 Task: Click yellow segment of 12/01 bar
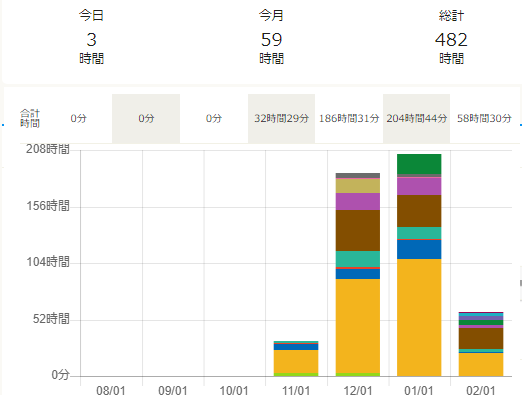point(358,326)
